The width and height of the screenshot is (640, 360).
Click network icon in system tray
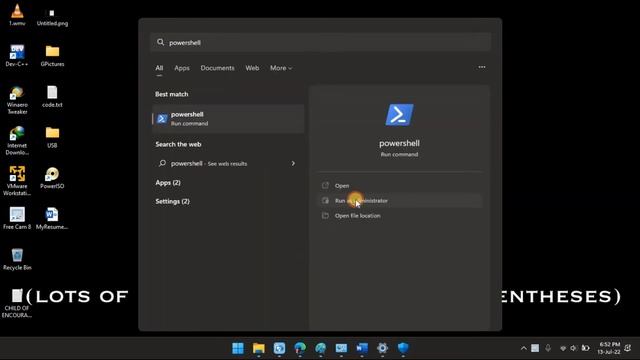click(x=563, y=348)
